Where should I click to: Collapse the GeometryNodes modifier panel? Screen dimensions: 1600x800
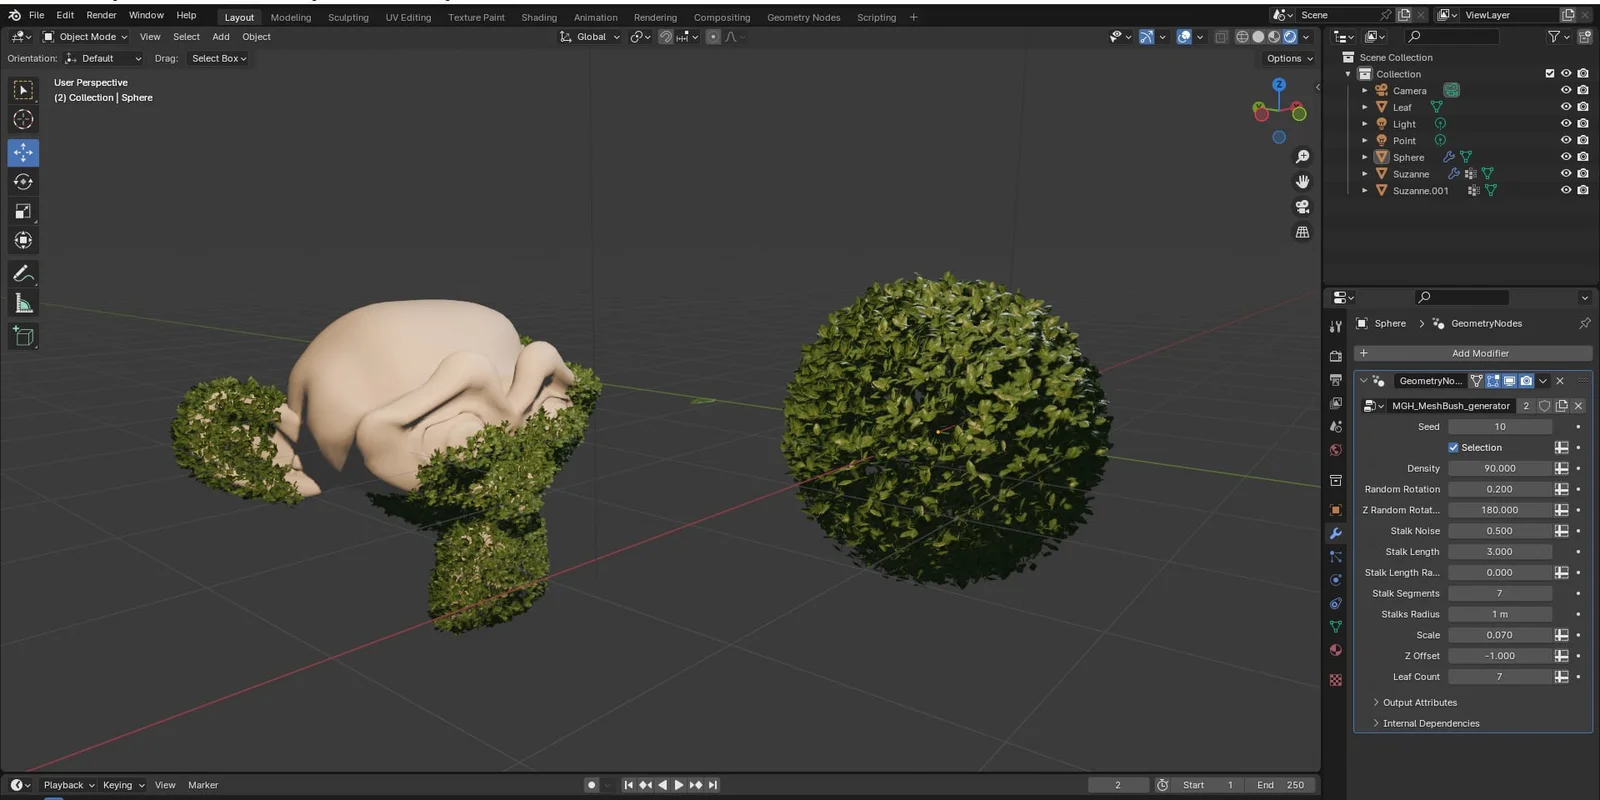point(1363,381)
